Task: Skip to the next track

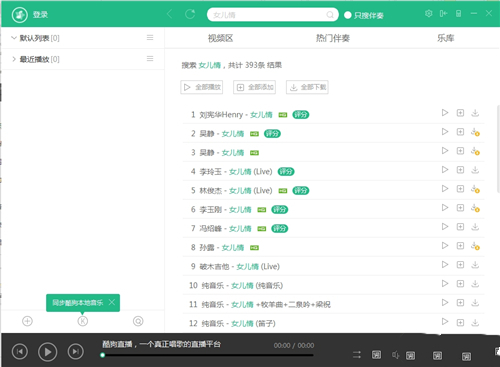Action: click(x=75, y=352)
